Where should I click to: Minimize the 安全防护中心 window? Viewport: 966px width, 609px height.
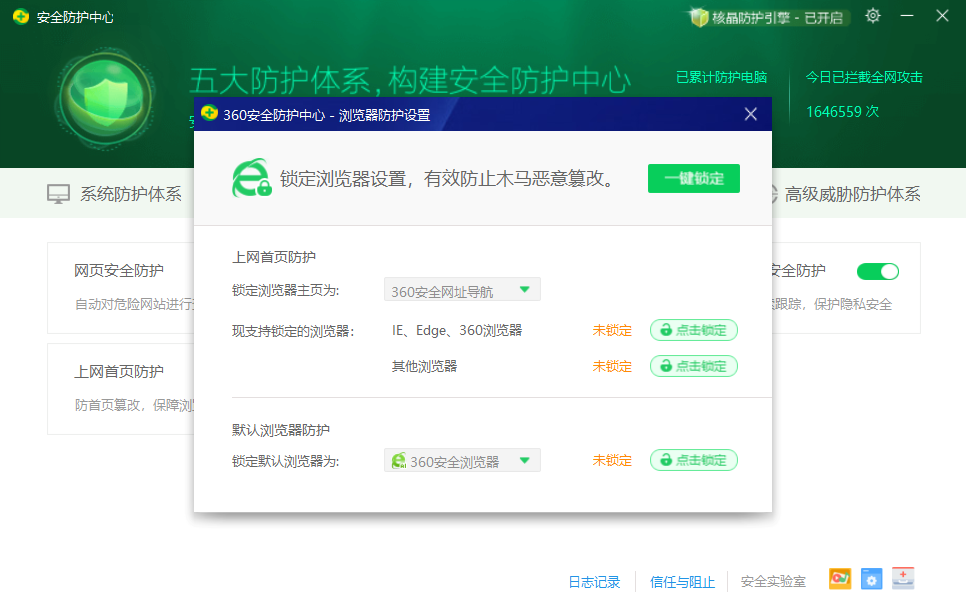pos(907,15)
